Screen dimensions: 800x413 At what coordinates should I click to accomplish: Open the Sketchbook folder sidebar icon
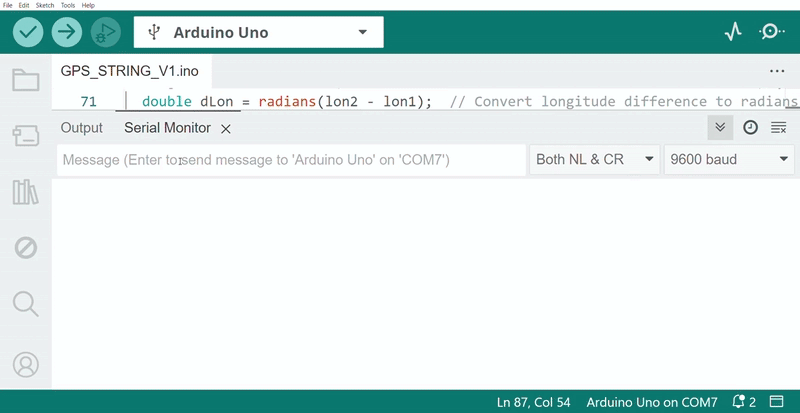pyautogui.click(x=26, y=80)
